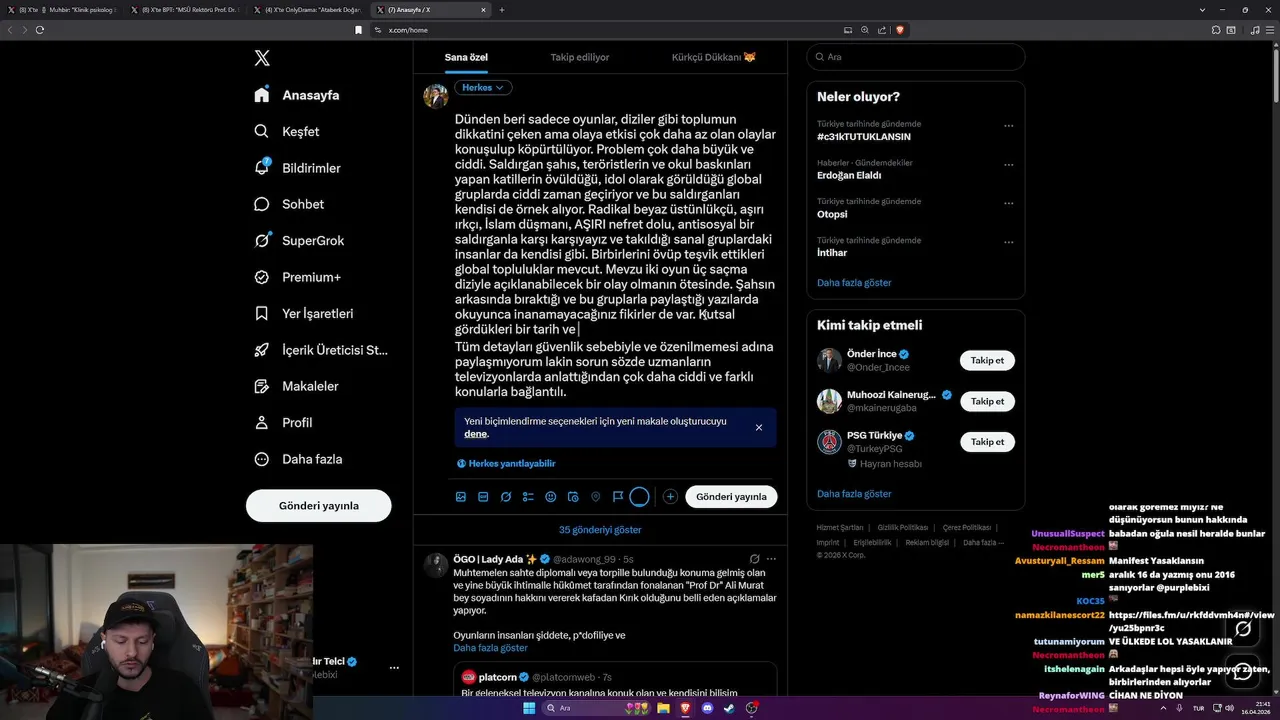Viewport: 1280px width, 720px height.
Task: Open Premium+ in the sidebar
Action: [297, 277]
